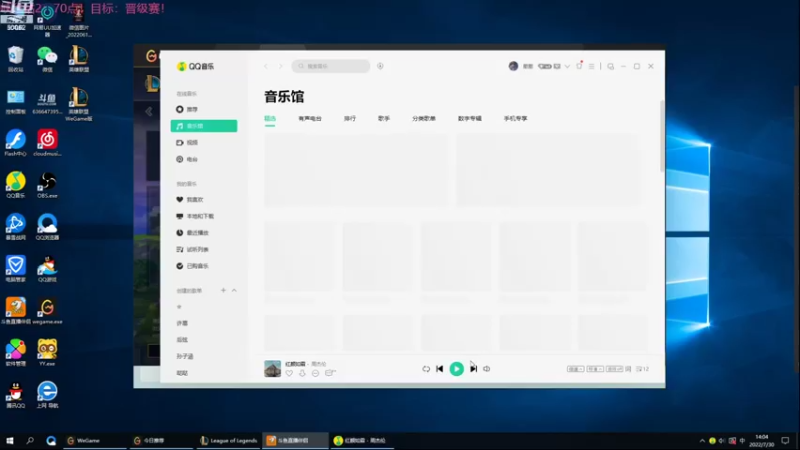800x450 pixels.
Task: Open 推荐 in QQ Music sidebar
Action: click(x=187, y=109)
